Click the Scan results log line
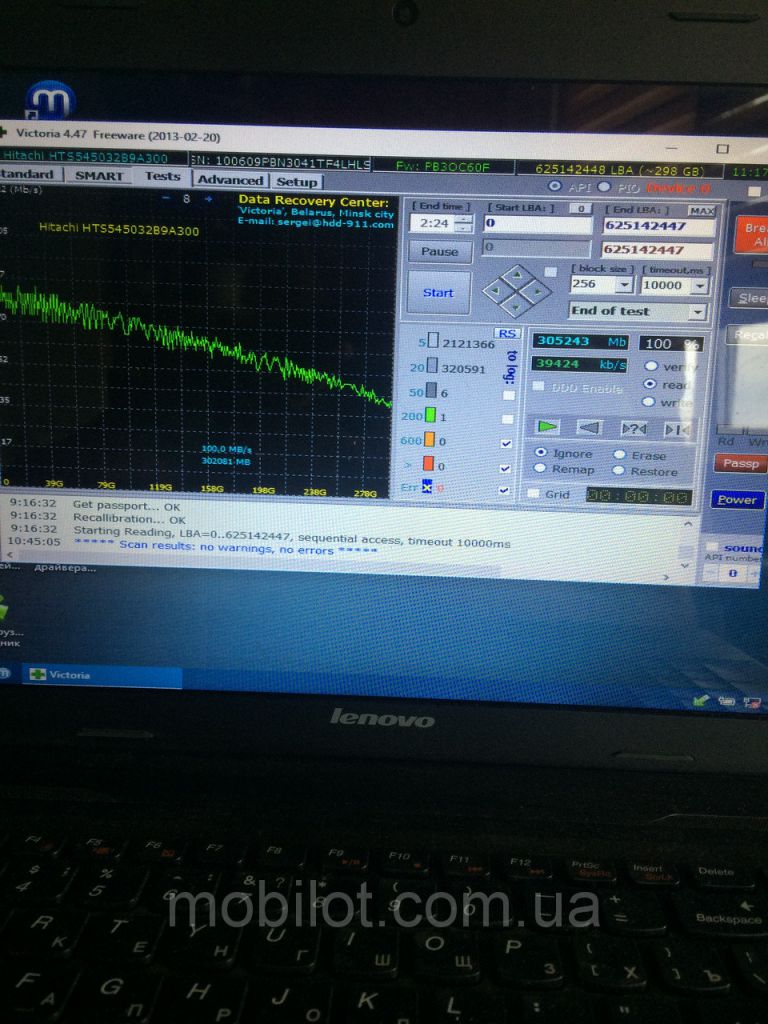The height and width of the screenshot is (1024, 768). click(225, 547)
